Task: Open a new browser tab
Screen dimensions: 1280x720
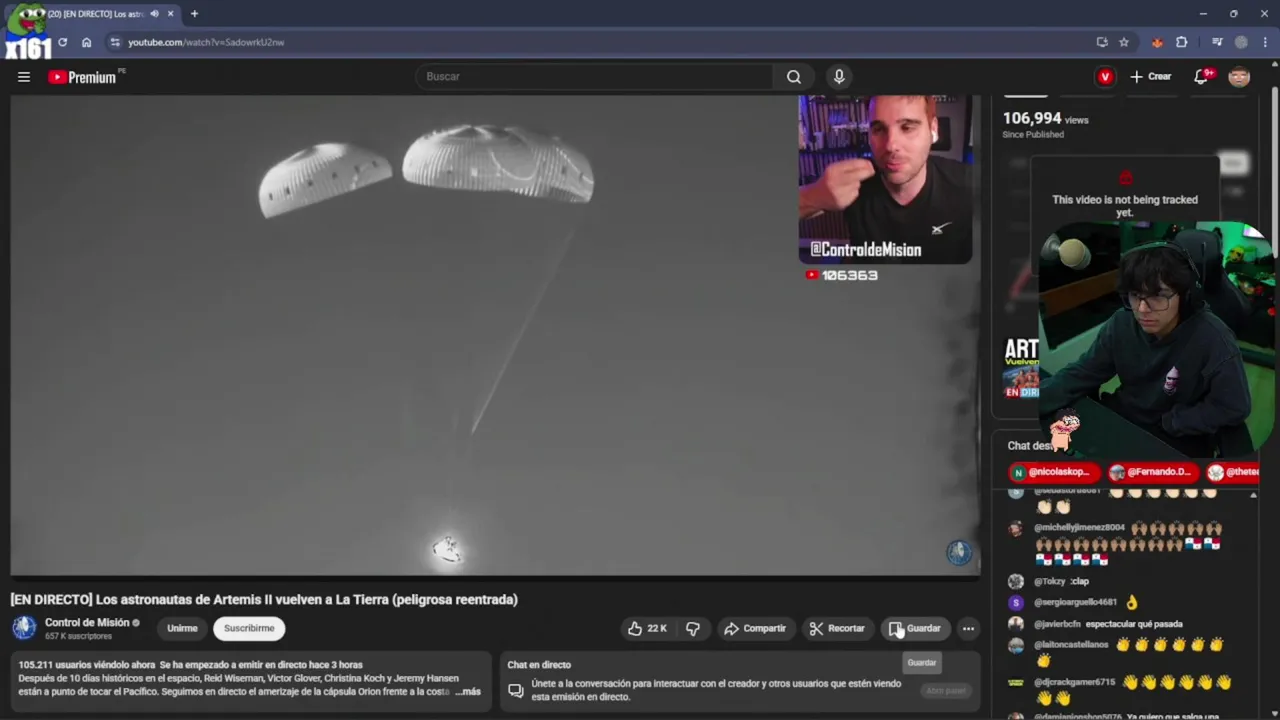Action: (194, 14)
